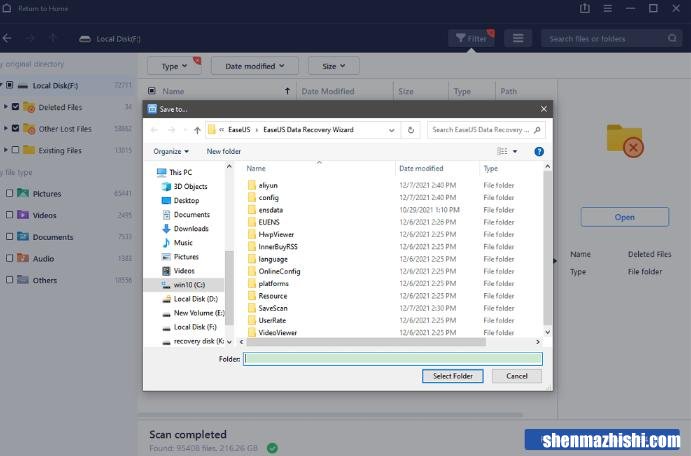This screenshot has width=691, height=456.
Task: Open the Organize menu
Action: (171, 151)
